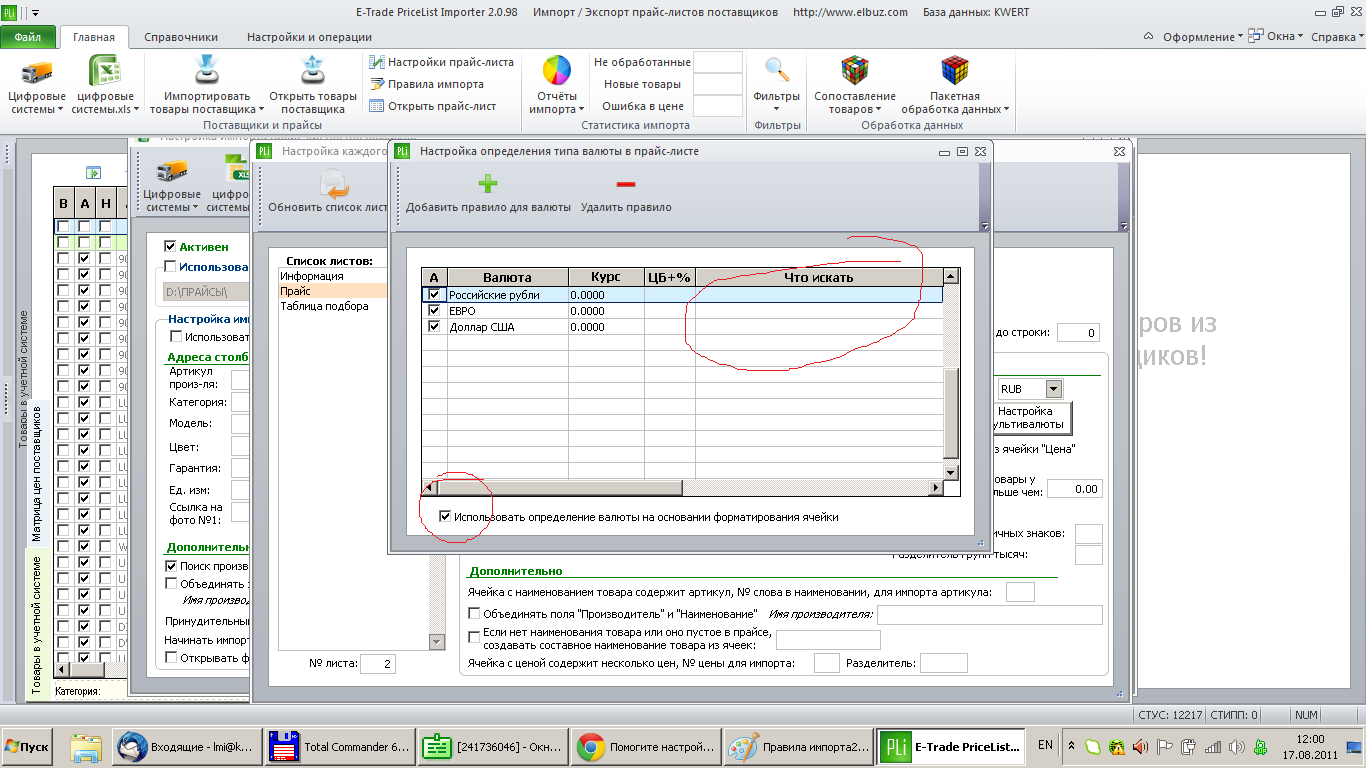
Task: Switch to [241736046] taskbar window
Action: [493, 747]
